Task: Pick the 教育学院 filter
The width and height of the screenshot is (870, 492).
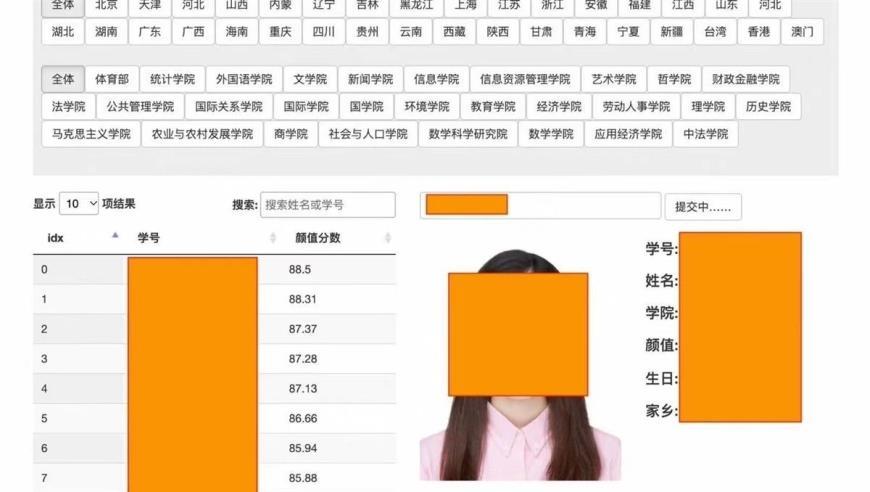Action: (x=493, y=106)
